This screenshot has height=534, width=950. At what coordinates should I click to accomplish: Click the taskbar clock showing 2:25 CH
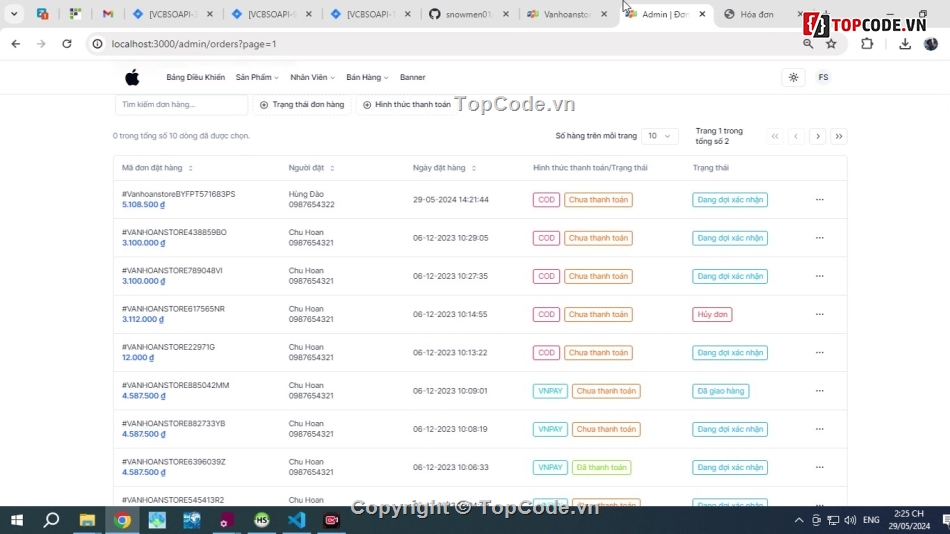[x=909, y=513]
